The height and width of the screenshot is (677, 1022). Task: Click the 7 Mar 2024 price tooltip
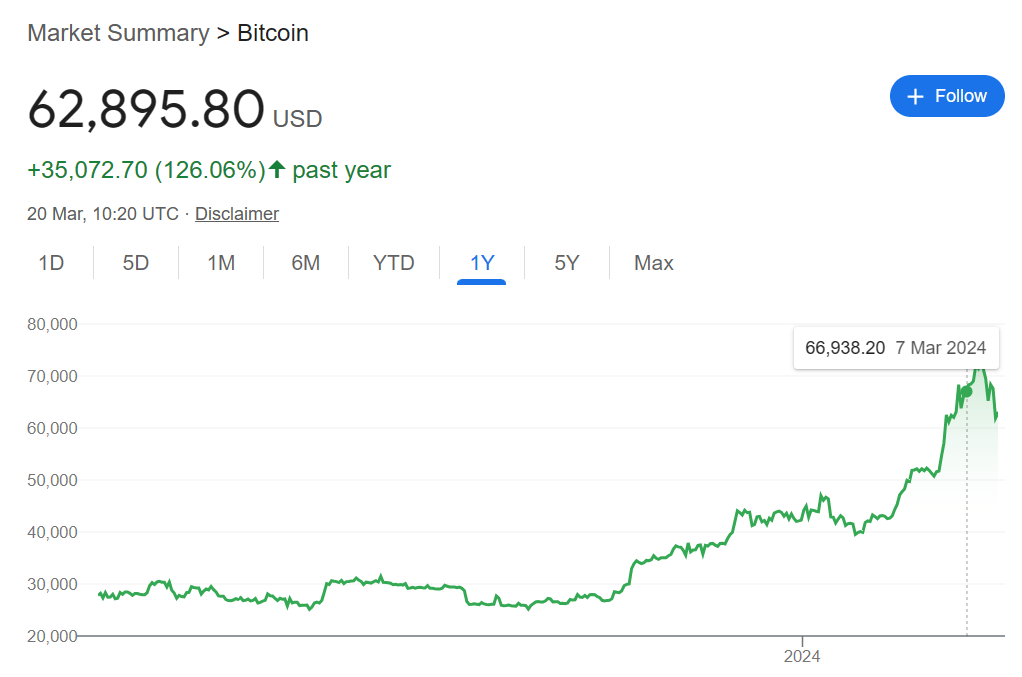896,348
